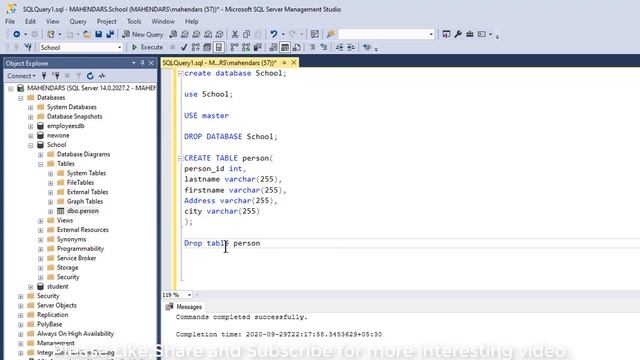Select the Messages results tab
Viewport: 640px width, 360px height.
click(x=184, y=307)
